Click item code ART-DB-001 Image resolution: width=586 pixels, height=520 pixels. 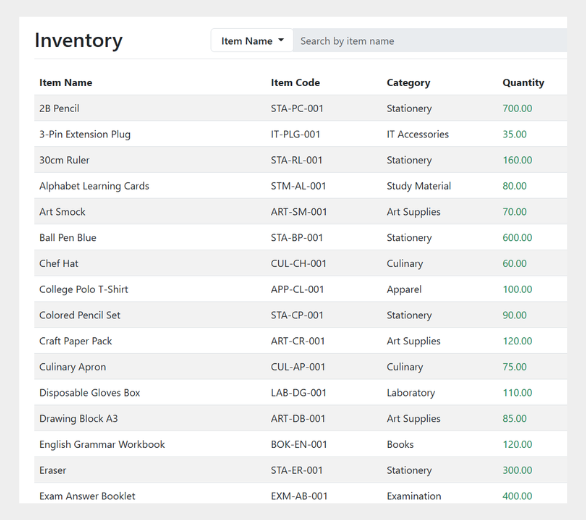[x=298, y=418]
